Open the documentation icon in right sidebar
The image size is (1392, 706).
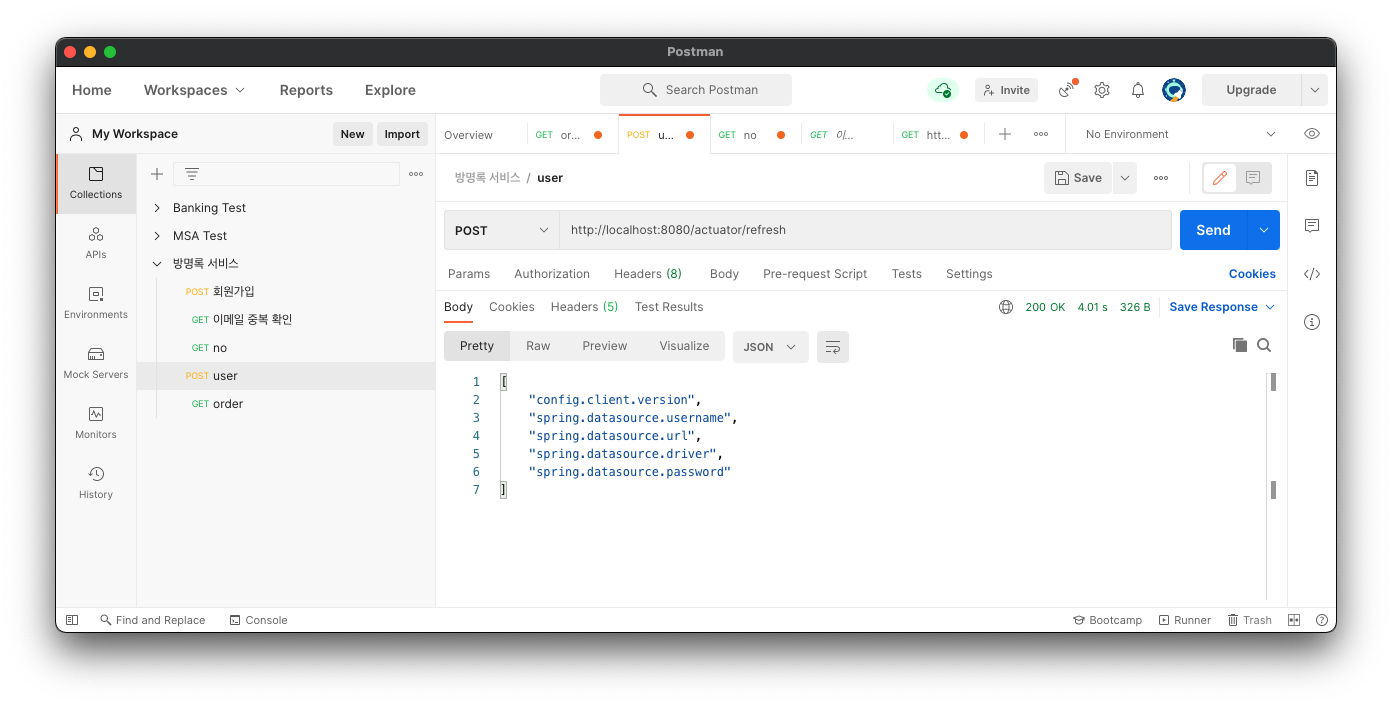(x=1312, y=178)
